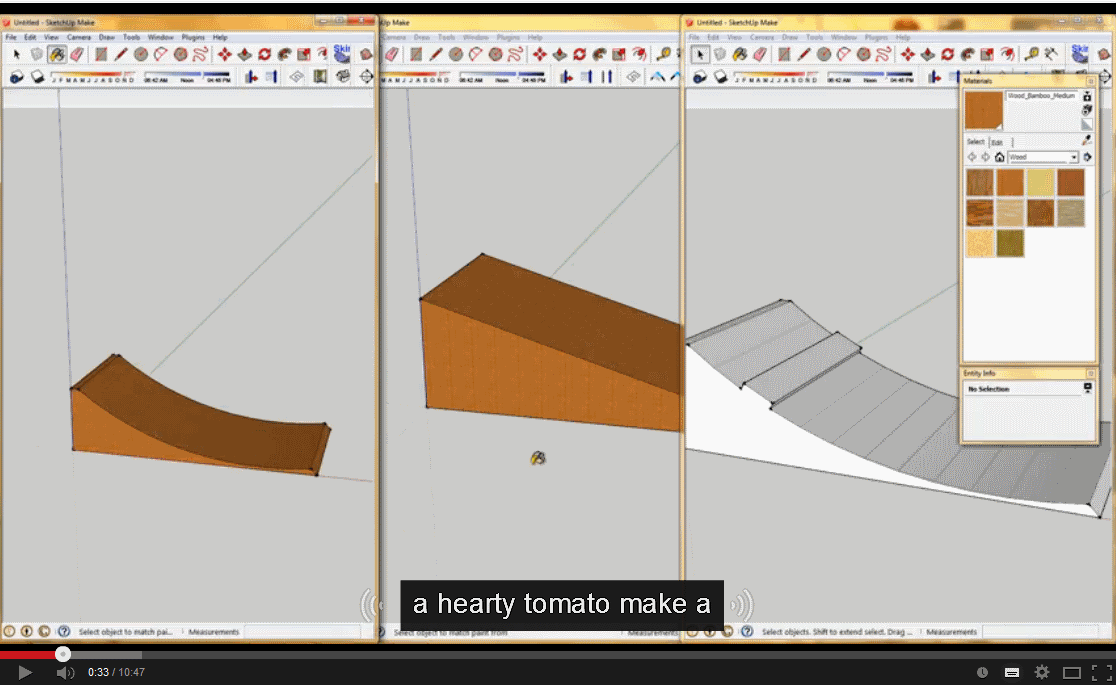
Task: Open the File menu in left SketchUp window
Action: tap(11, 37)
